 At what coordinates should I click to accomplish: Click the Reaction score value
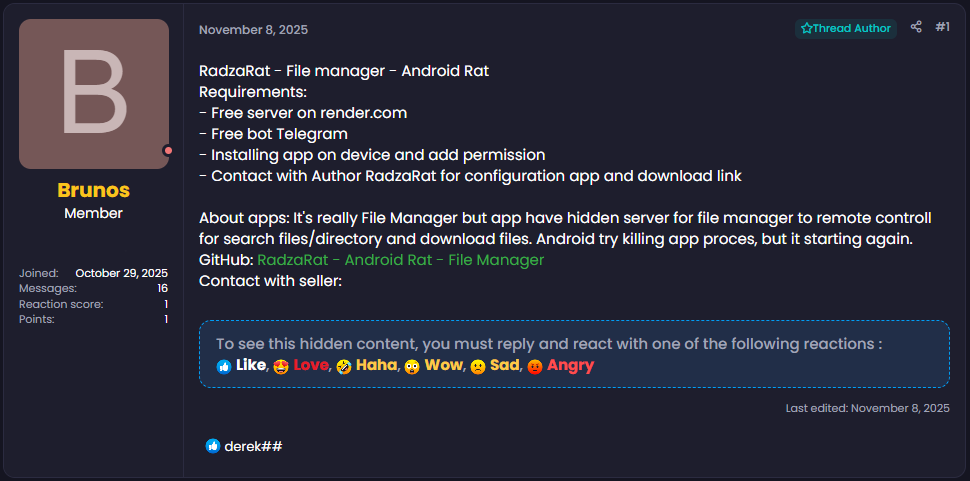pyautogui.click(x=166, y=304)
